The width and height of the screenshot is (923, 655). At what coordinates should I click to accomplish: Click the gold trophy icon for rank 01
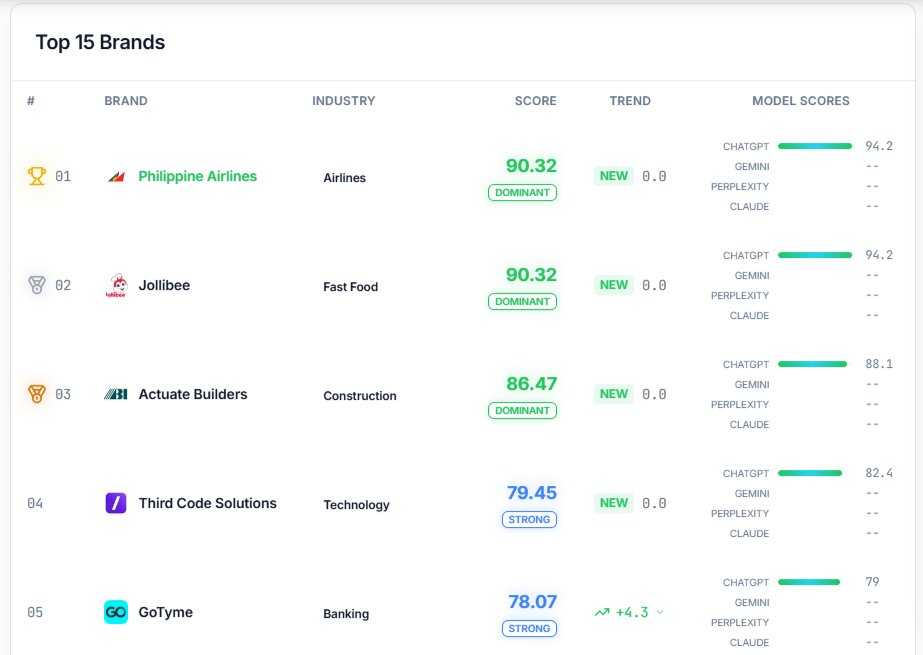(36, 176)
